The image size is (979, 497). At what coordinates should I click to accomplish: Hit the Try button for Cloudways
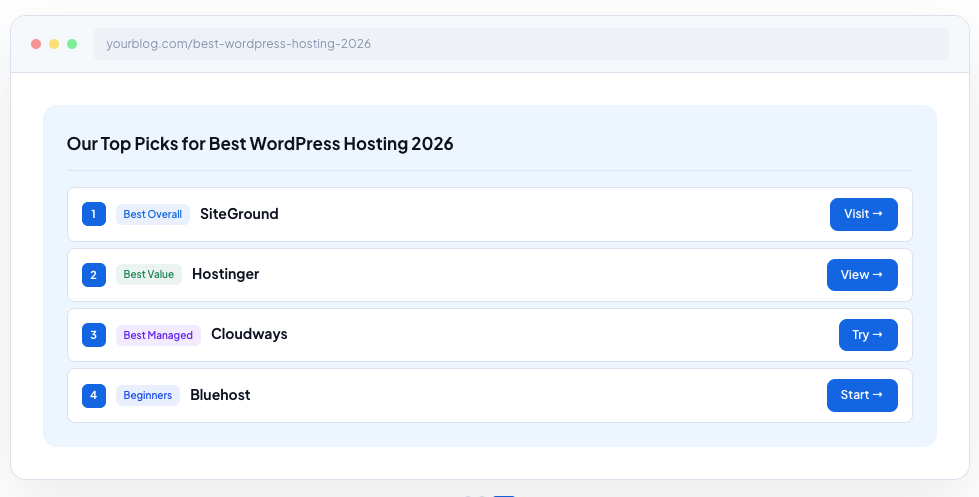[867, 335]
